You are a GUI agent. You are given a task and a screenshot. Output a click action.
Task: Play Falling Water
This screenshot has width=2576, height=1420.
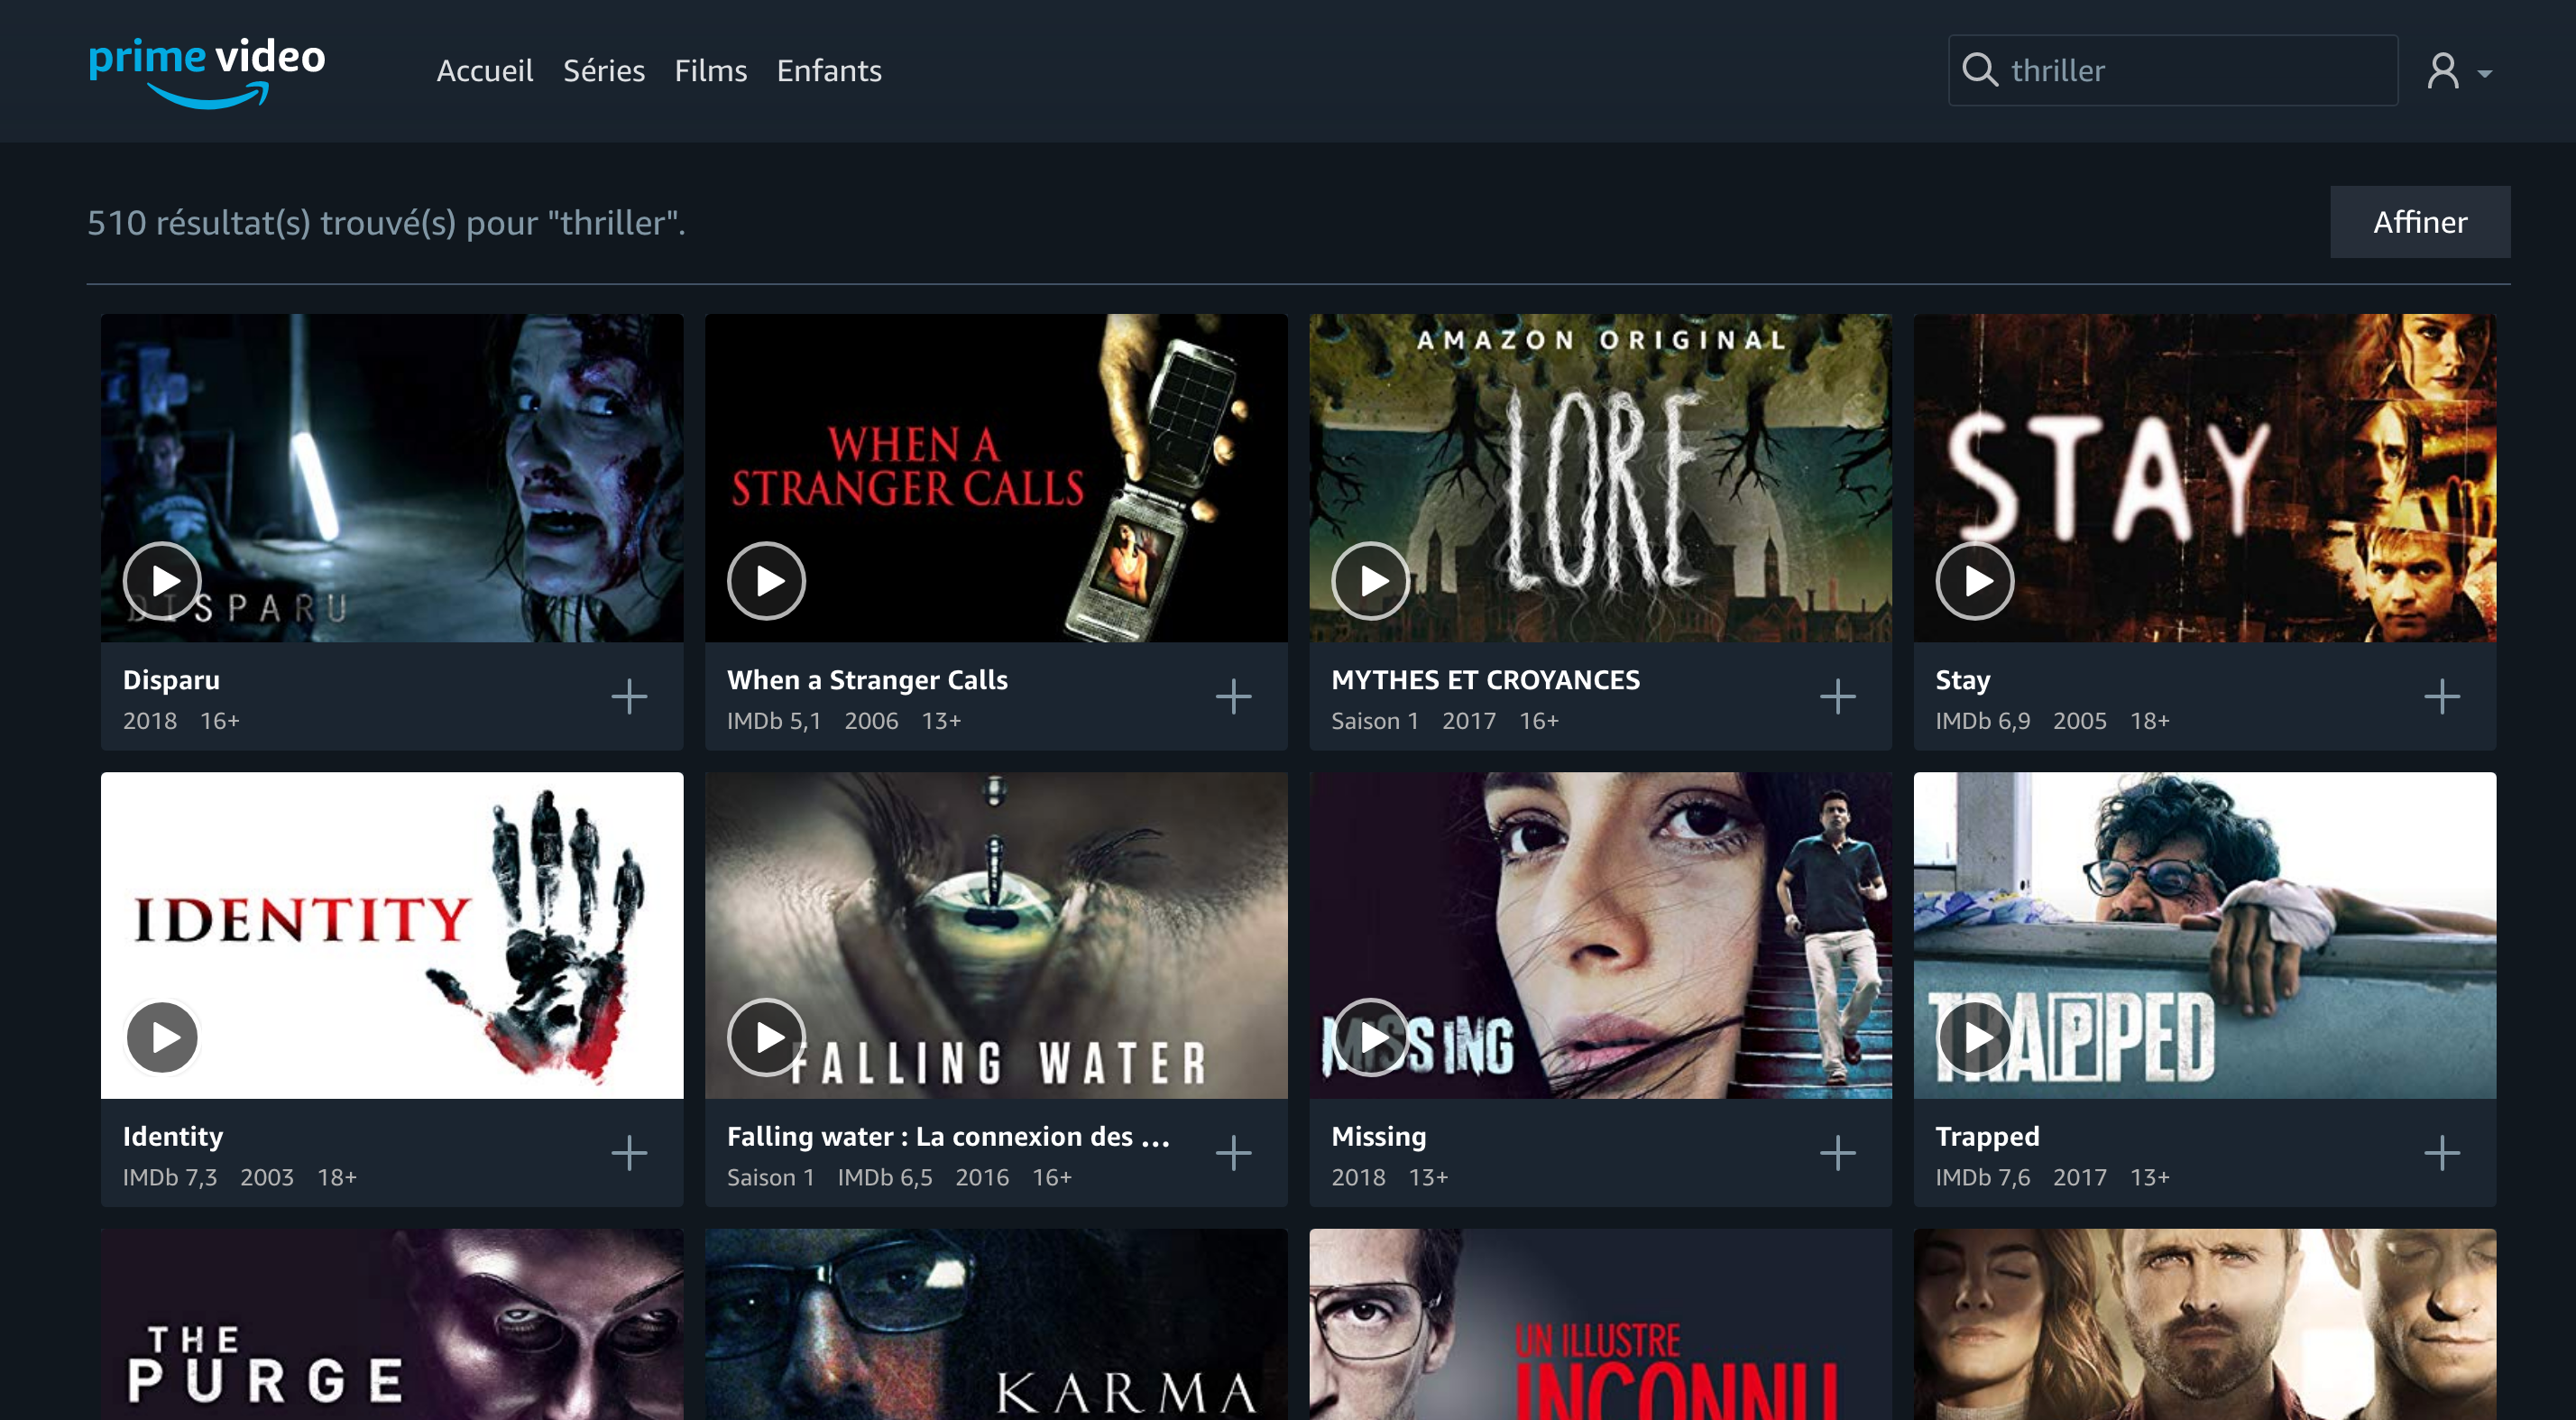pos(766,1037)
